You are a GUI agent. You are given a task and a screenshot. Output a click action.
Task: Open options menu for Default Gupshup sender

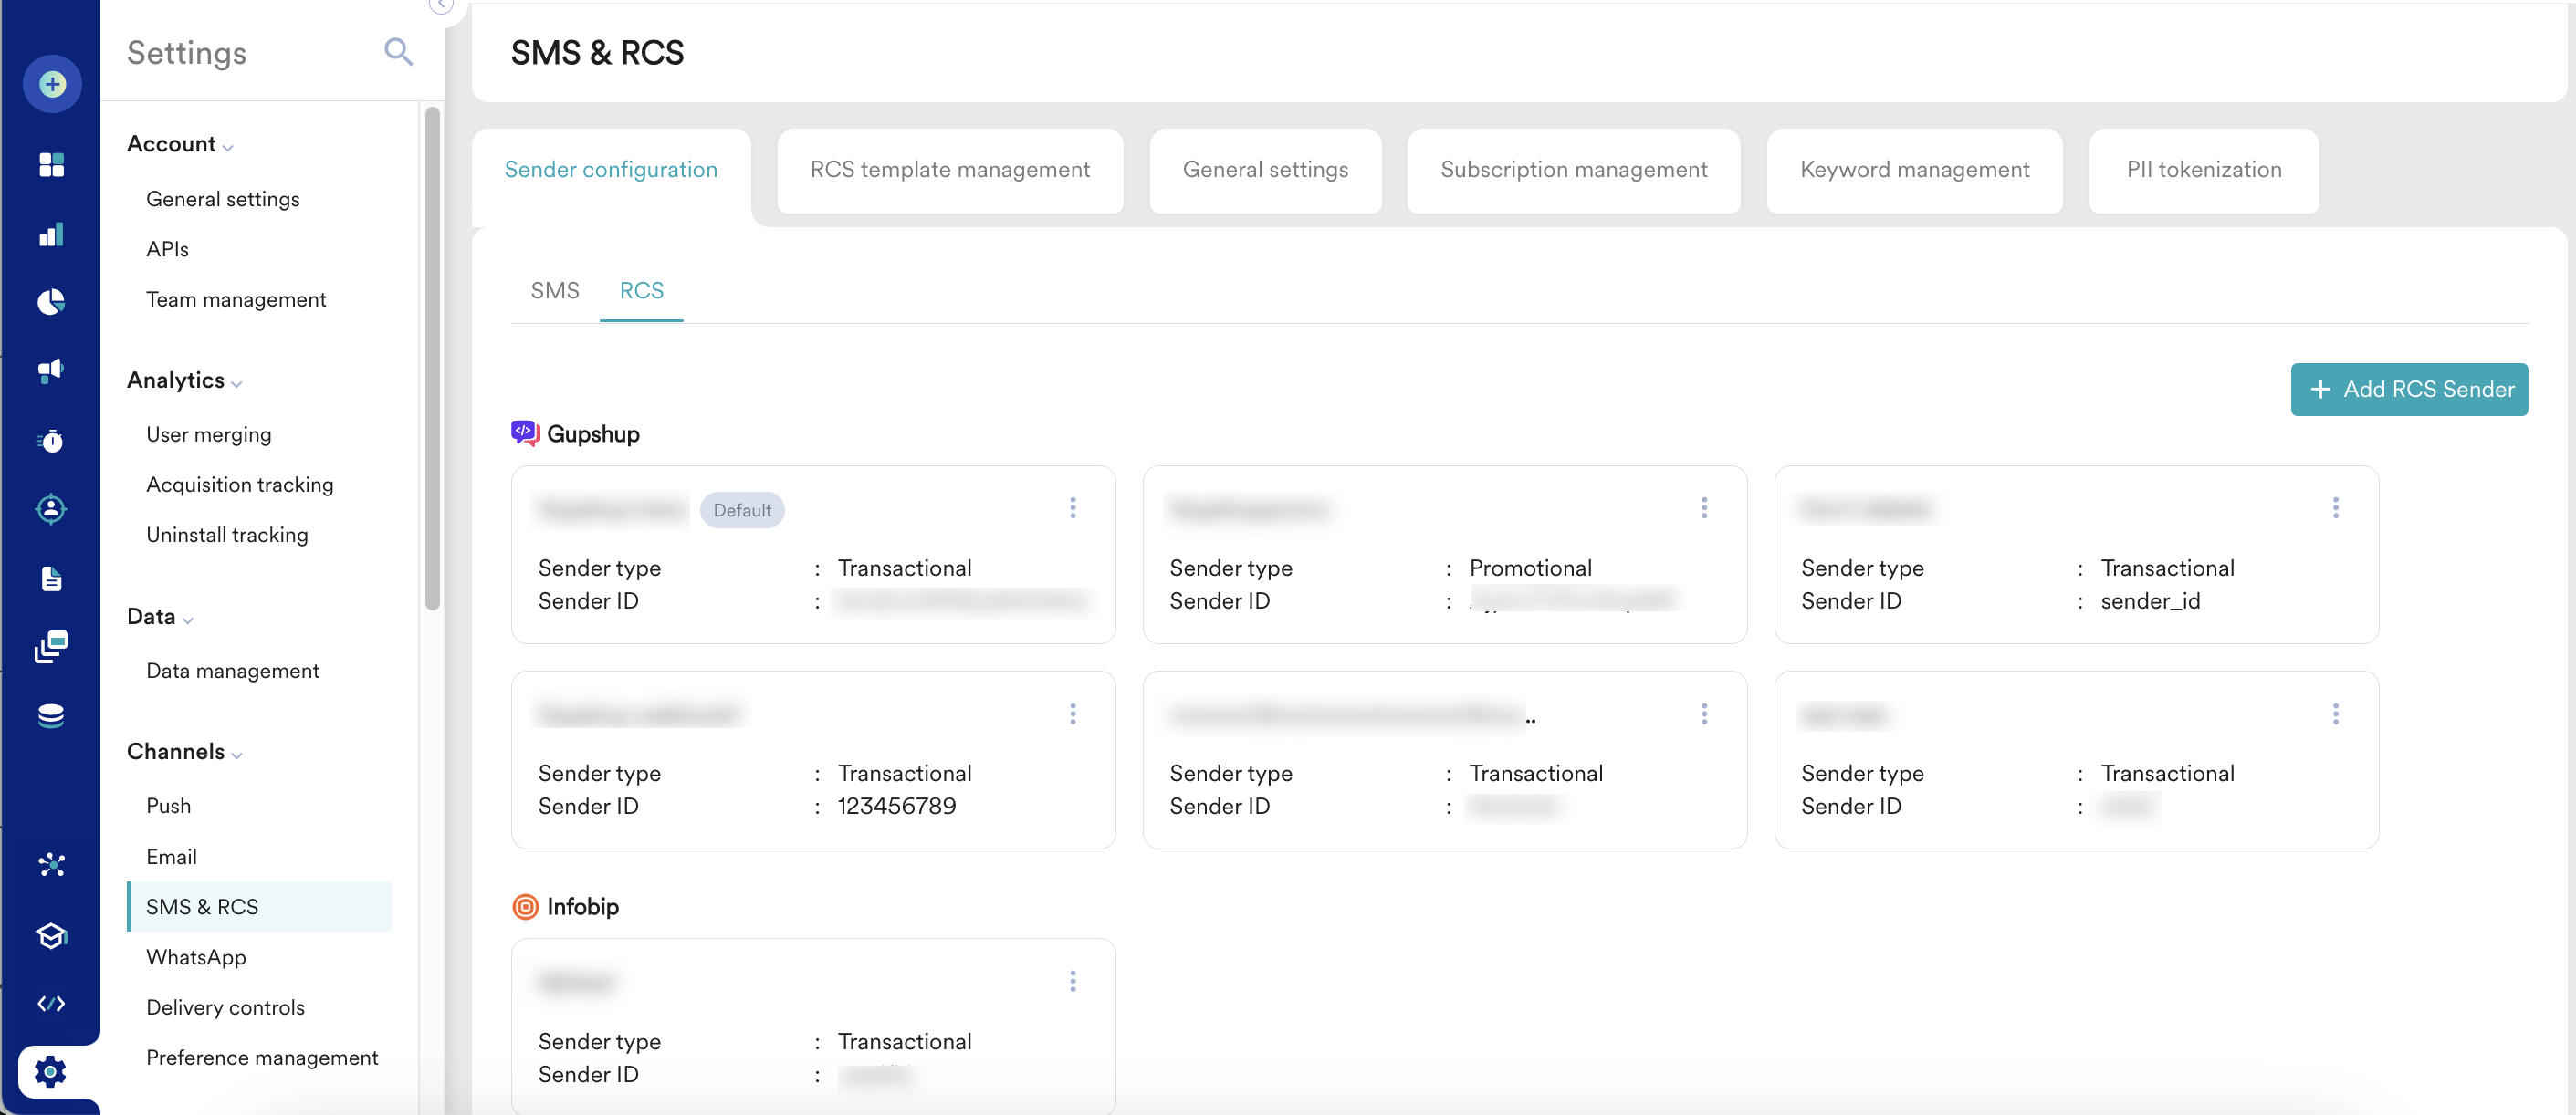point(1073,508)
